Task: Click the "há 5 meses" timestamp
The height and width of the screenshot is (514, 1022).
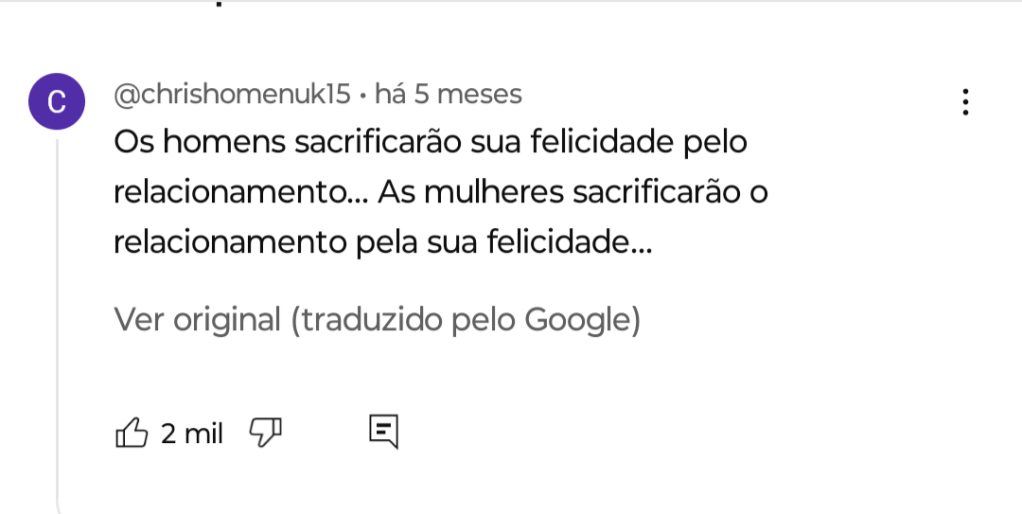Action: coord(448,95)
